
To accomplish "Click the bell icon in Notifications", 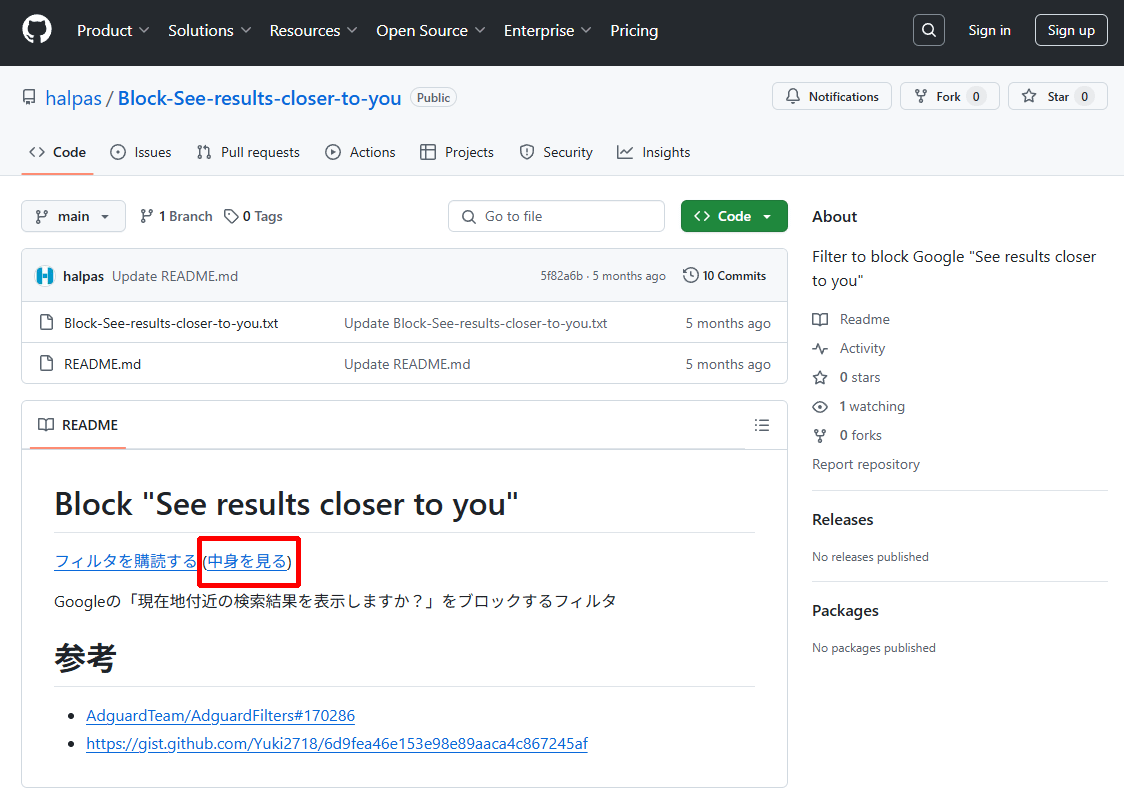I will pos(793,96).
